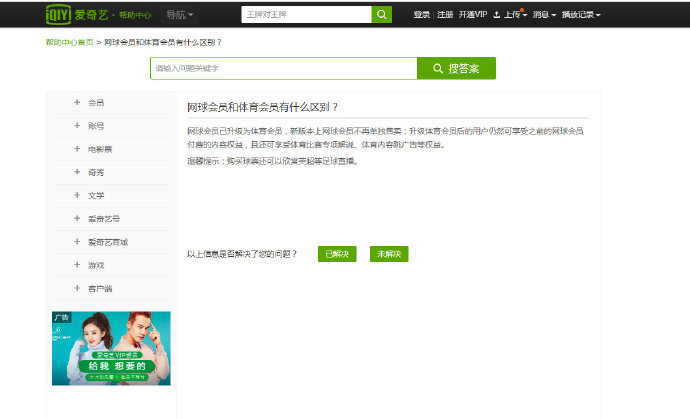Click the 开通VIP link
Screen dimensions: 690x419
coord(473,15)
